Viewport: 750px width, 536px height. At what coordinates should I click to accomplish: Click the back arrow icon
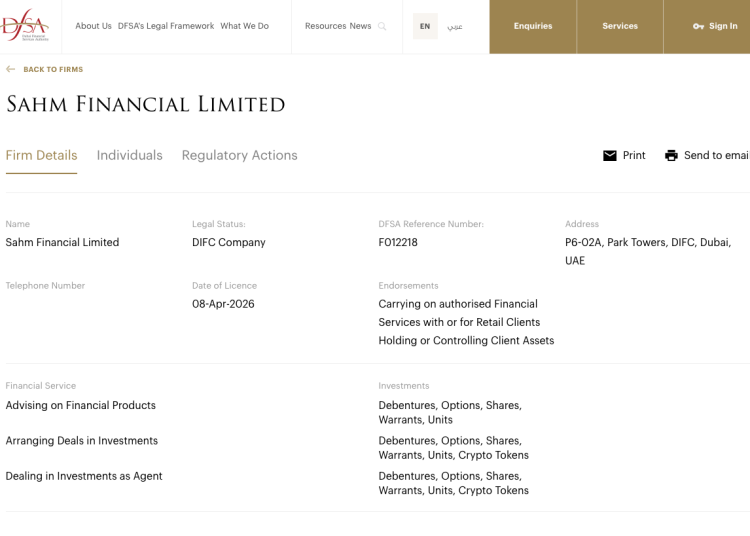click(11, 70)
